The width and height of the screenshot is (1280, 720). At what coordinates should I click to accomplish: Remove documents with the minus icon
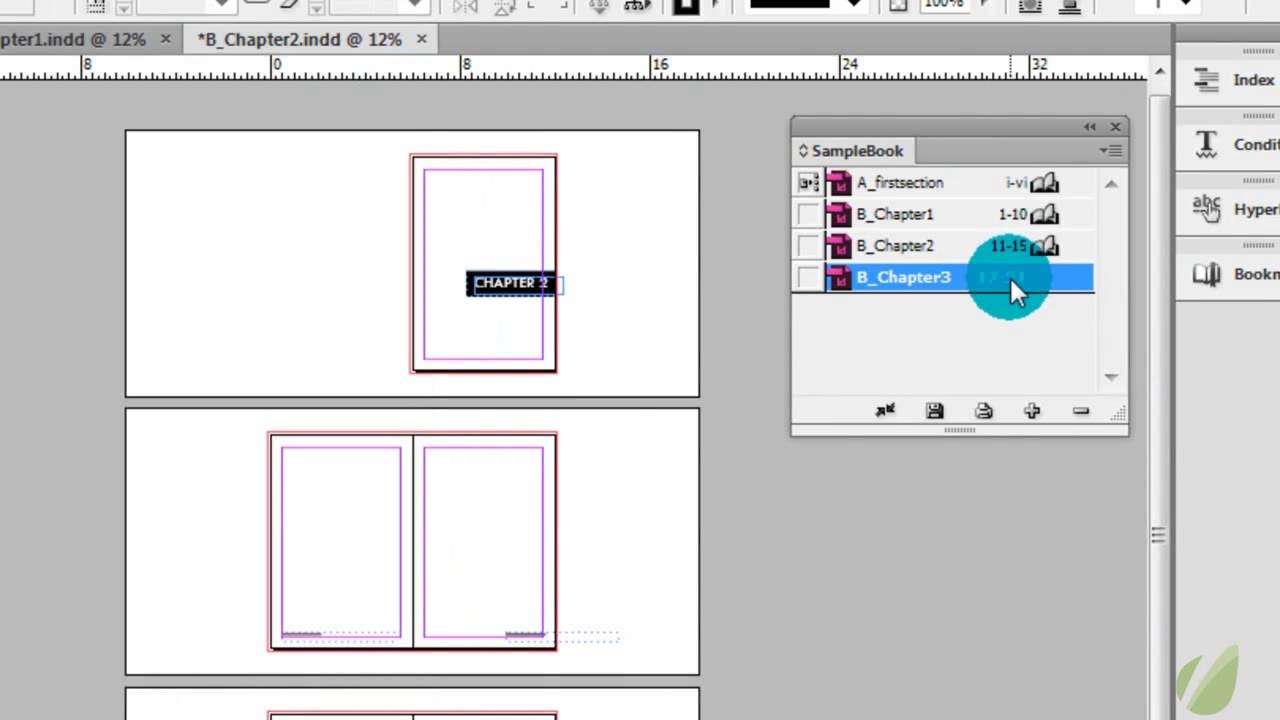[x=1080, y=411]
